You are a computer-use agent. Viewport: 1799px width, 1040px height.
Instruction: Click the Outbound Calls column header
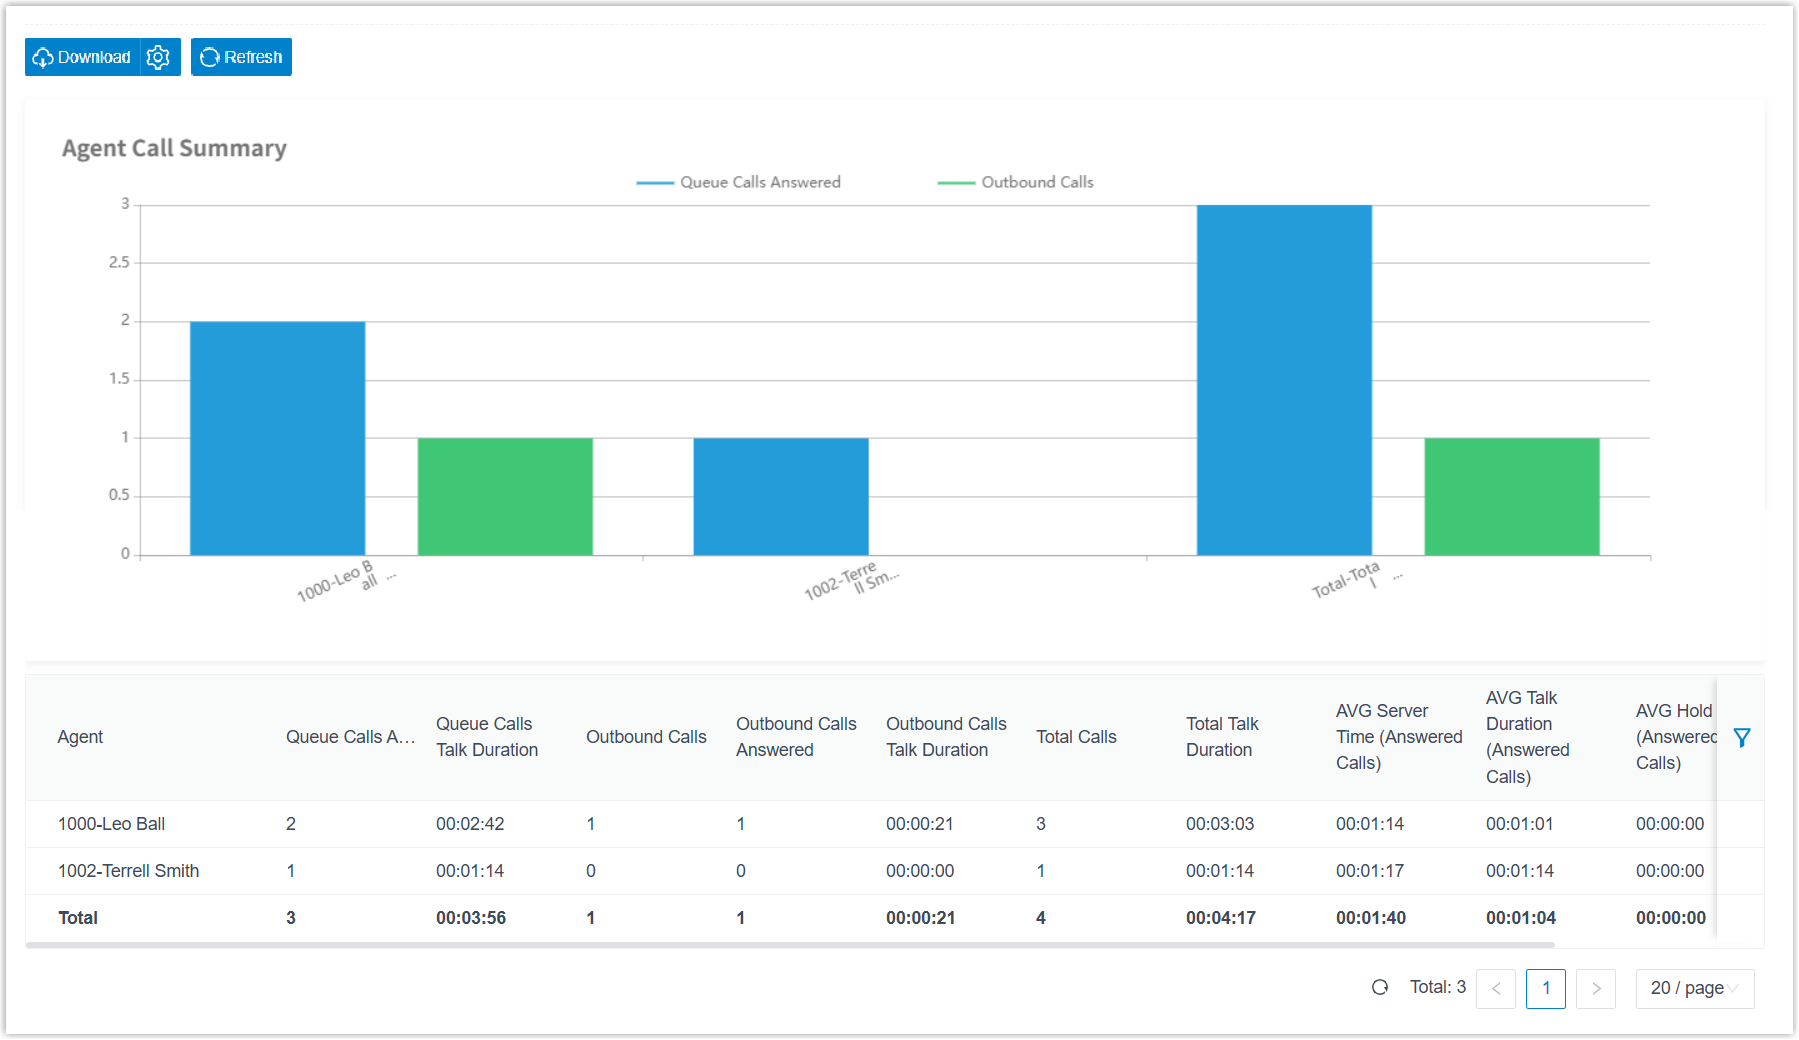pyautogui.click(x=646, y=737)
